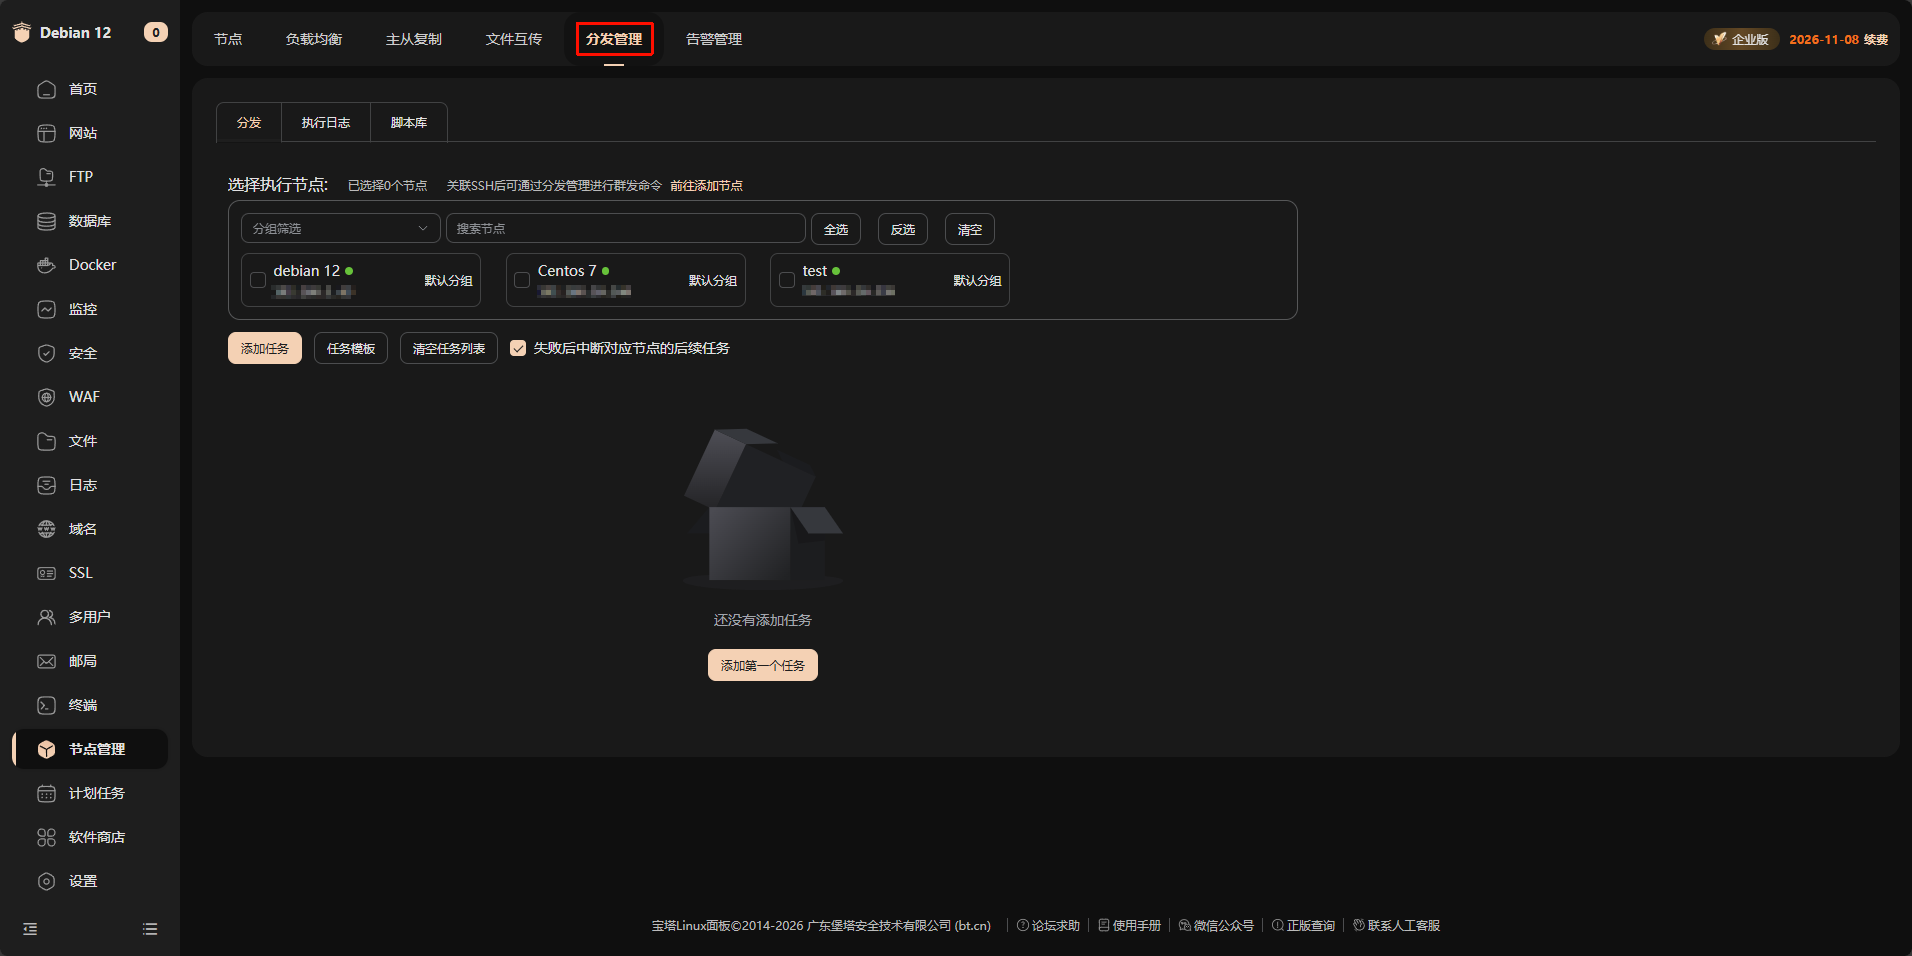Untick the stop-on-failure checkbox (失败后中断)
The image size is (1912, 956).
pos(518,348)
